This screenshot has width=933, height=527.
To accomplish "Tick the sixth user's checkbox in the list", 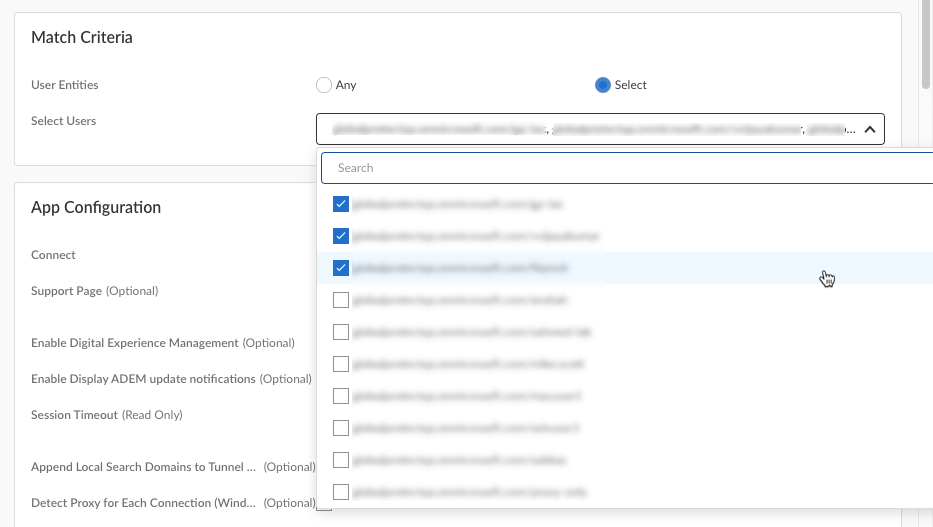I will [x=341, y=364].
